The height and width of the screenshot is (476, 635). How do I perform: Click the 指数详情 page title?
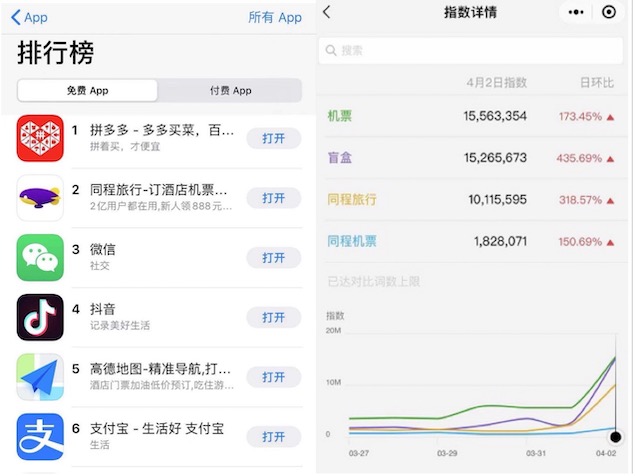click(470, 13)
